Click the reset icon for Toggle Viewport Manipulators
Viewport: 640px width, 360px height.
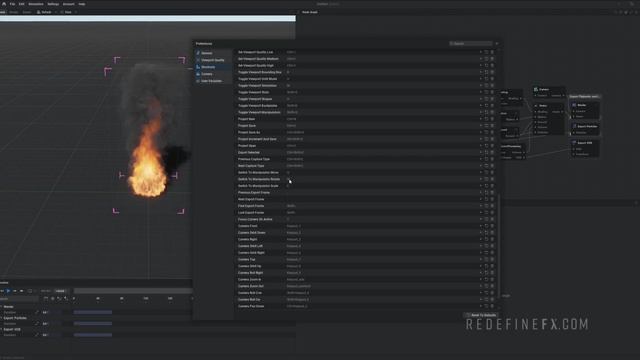point(487,112)
